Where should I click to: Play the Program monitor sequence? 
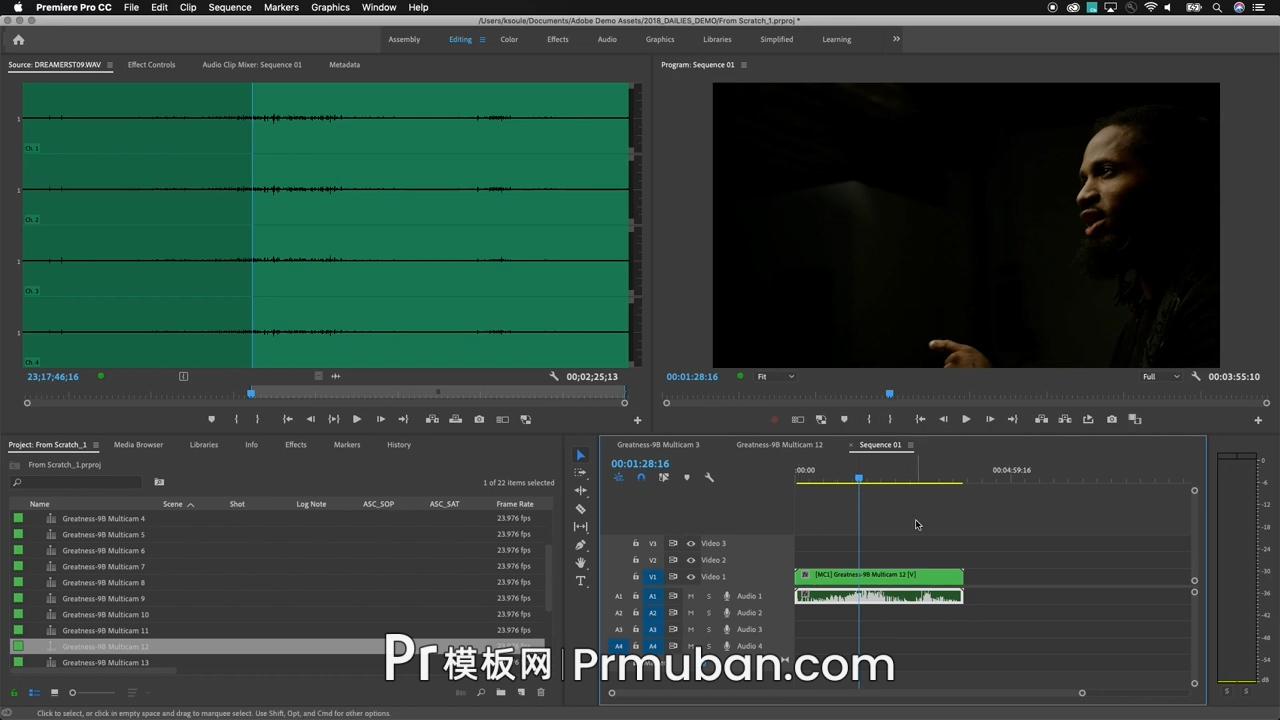point(965,420)
